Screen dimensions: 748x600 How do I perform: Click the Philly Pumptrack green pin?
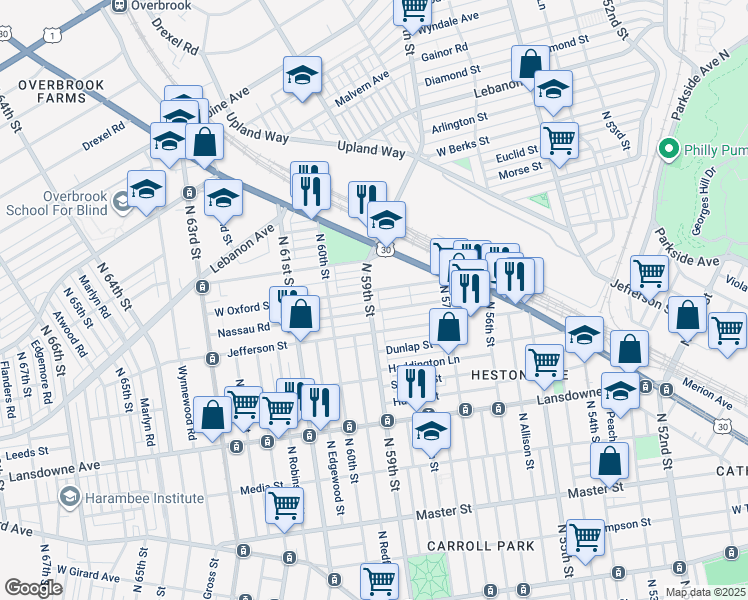tap(669, 150)
